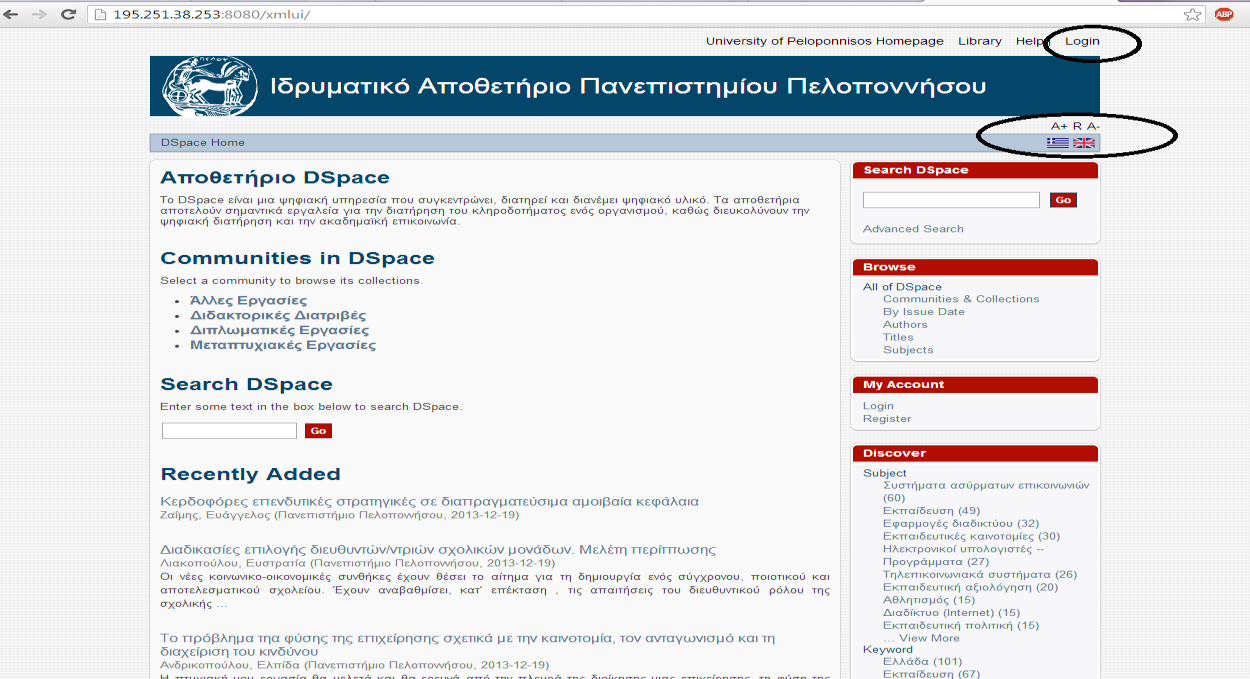Filter by subject Αθλητισμός (15)
This screenshot has height=679, width=1250.
coord(929,600)
